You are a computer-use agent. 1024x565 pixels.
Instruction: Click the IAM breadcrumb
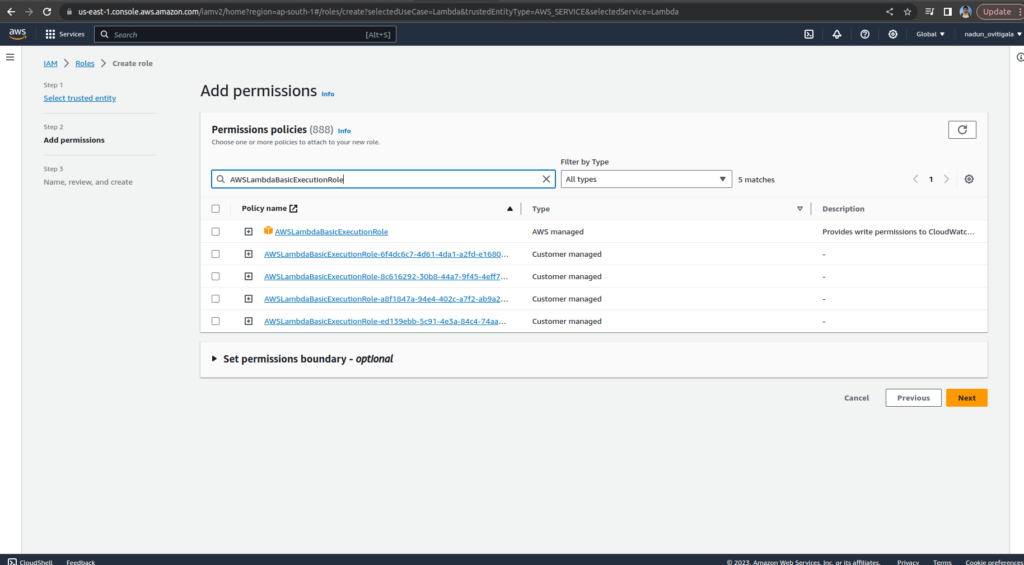(50, 63)
